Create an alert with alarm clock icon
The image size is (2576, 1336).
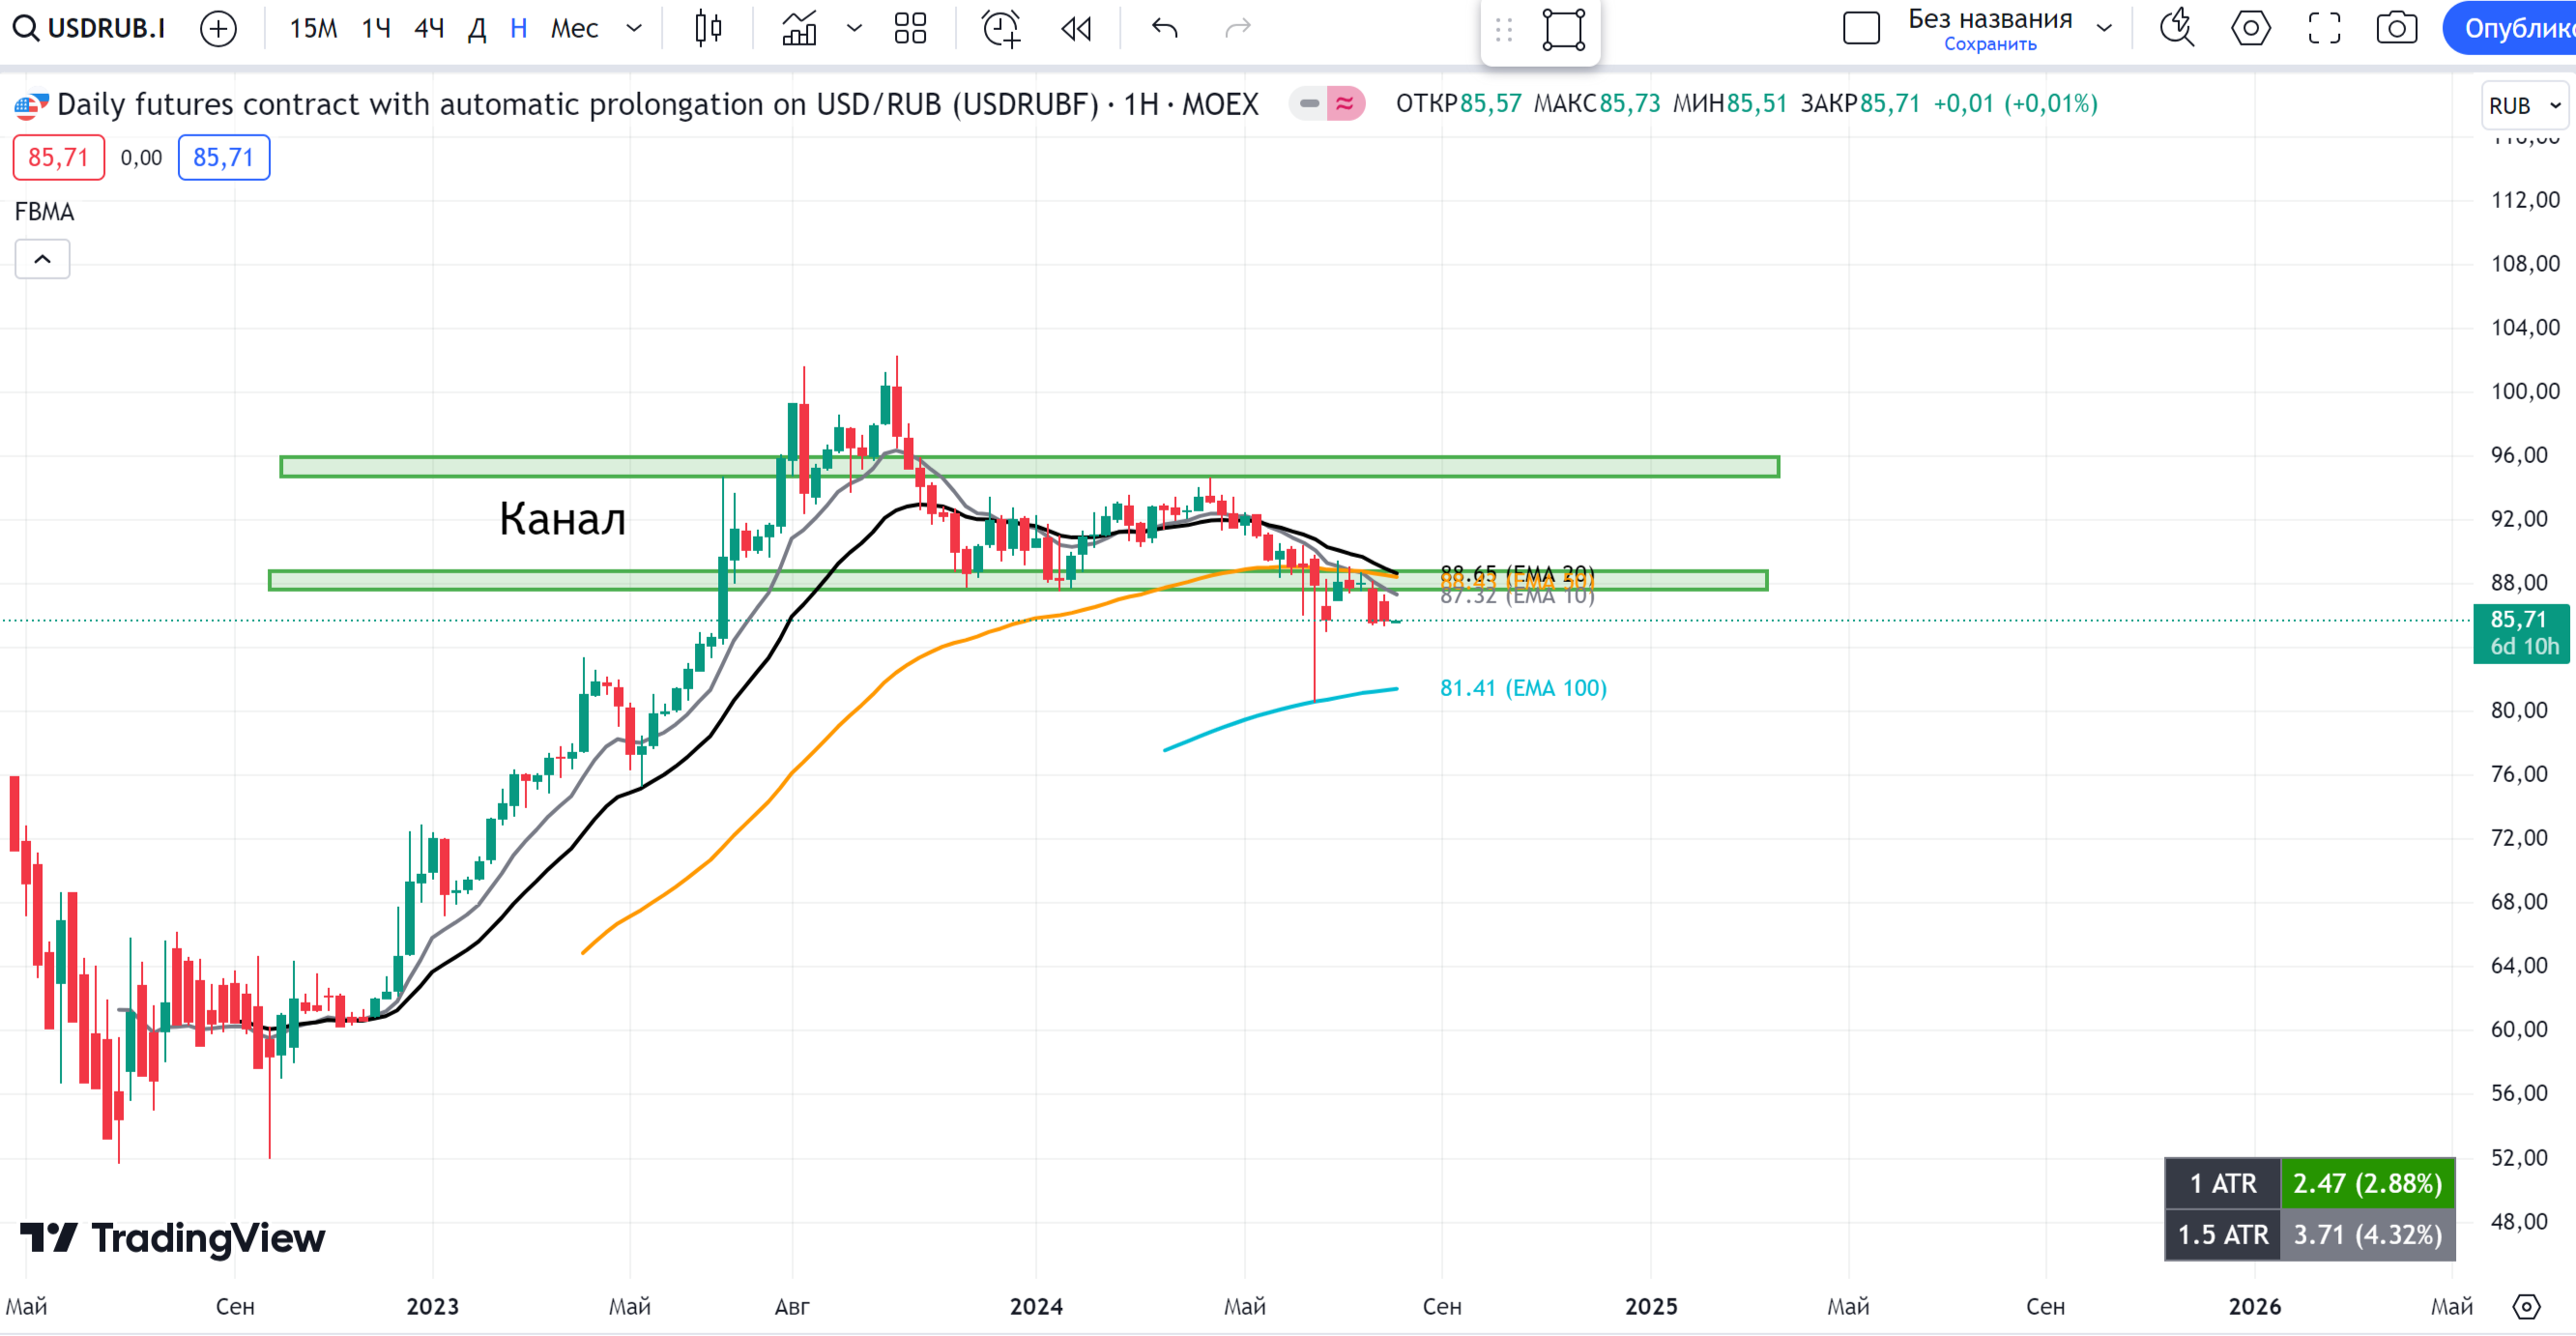pyautogui.click(x=1001, y=28)
